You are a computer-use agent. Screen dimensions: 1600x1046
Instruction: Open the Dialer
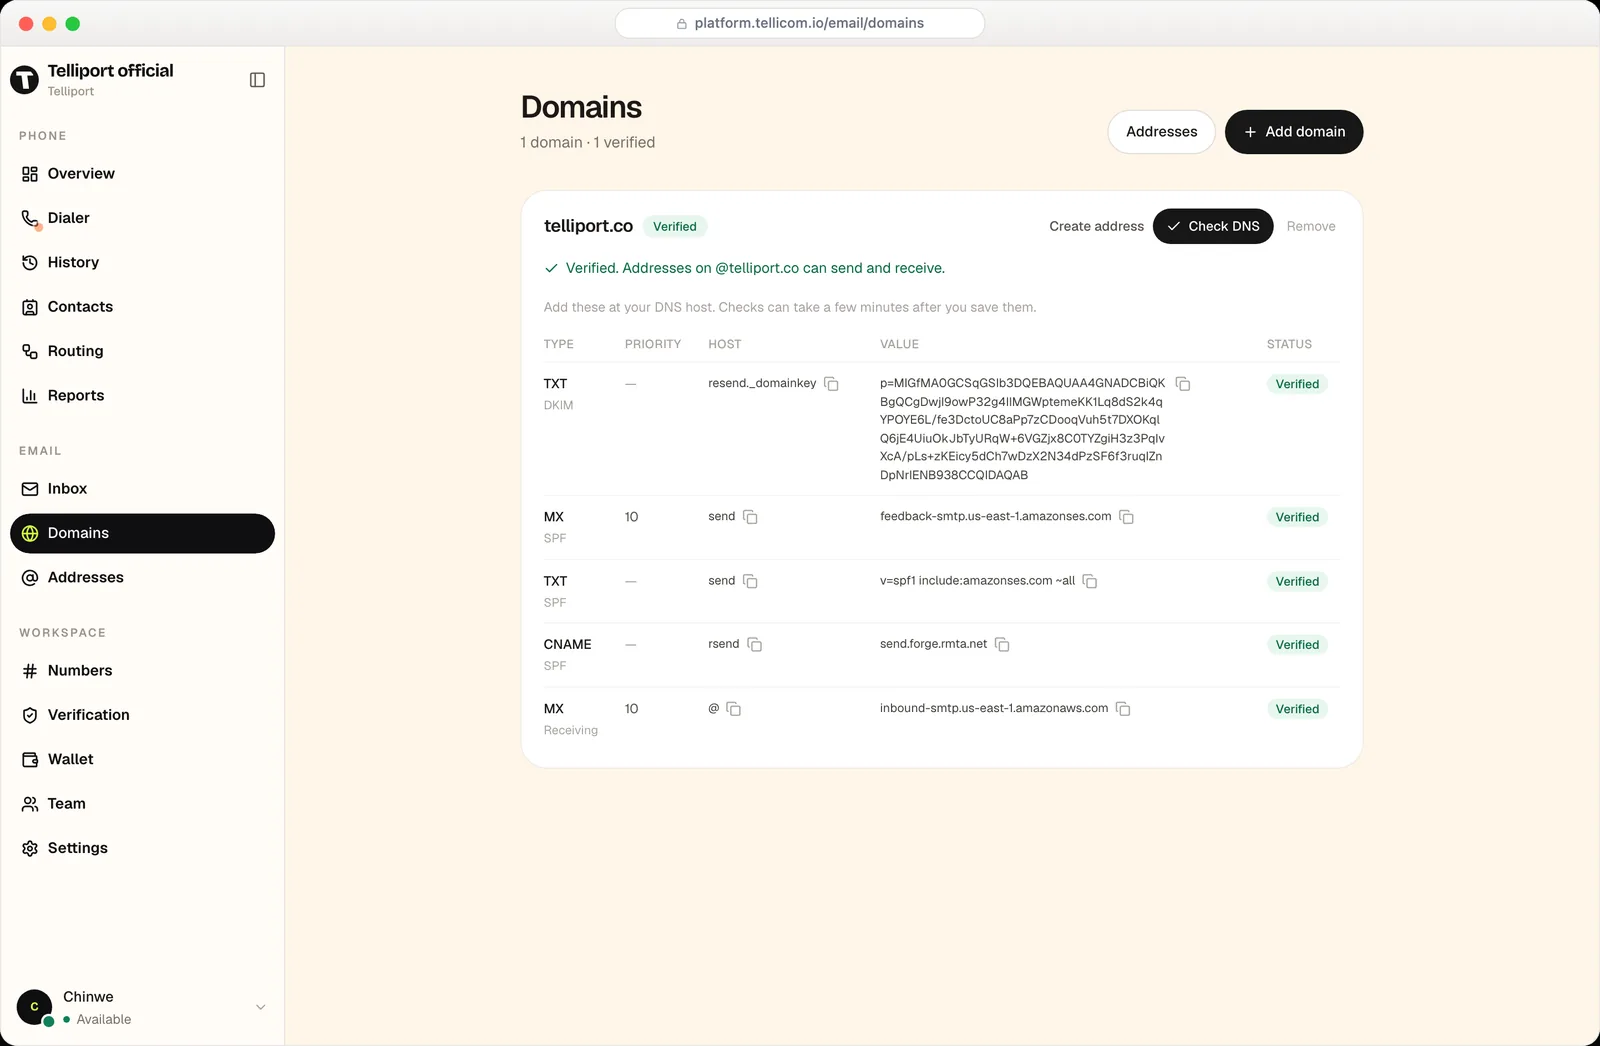tap(142, 218)
